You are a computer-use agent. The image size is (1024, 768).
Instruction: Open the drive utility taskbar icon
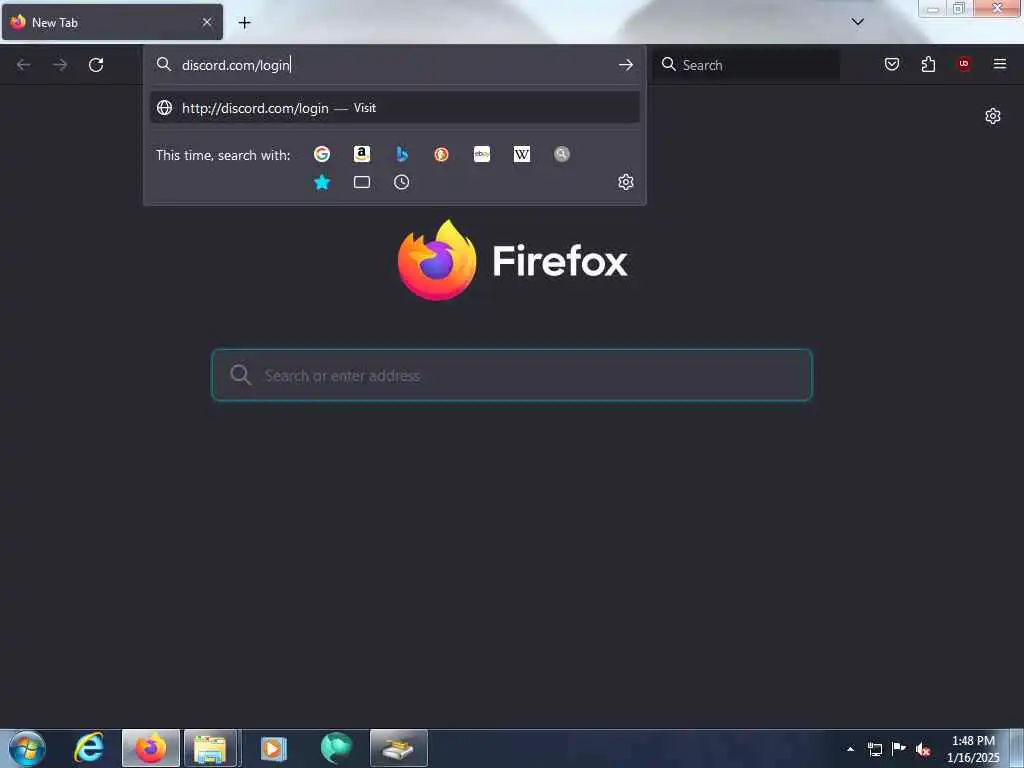[398, 748]
